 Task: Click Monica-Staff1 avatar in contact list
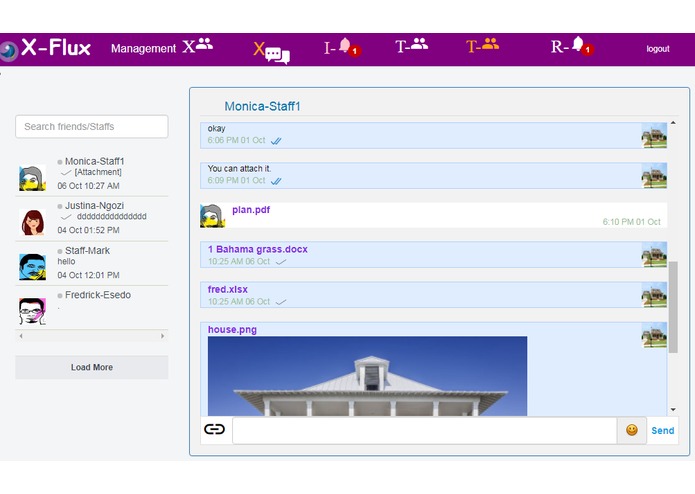pos(32,178)
